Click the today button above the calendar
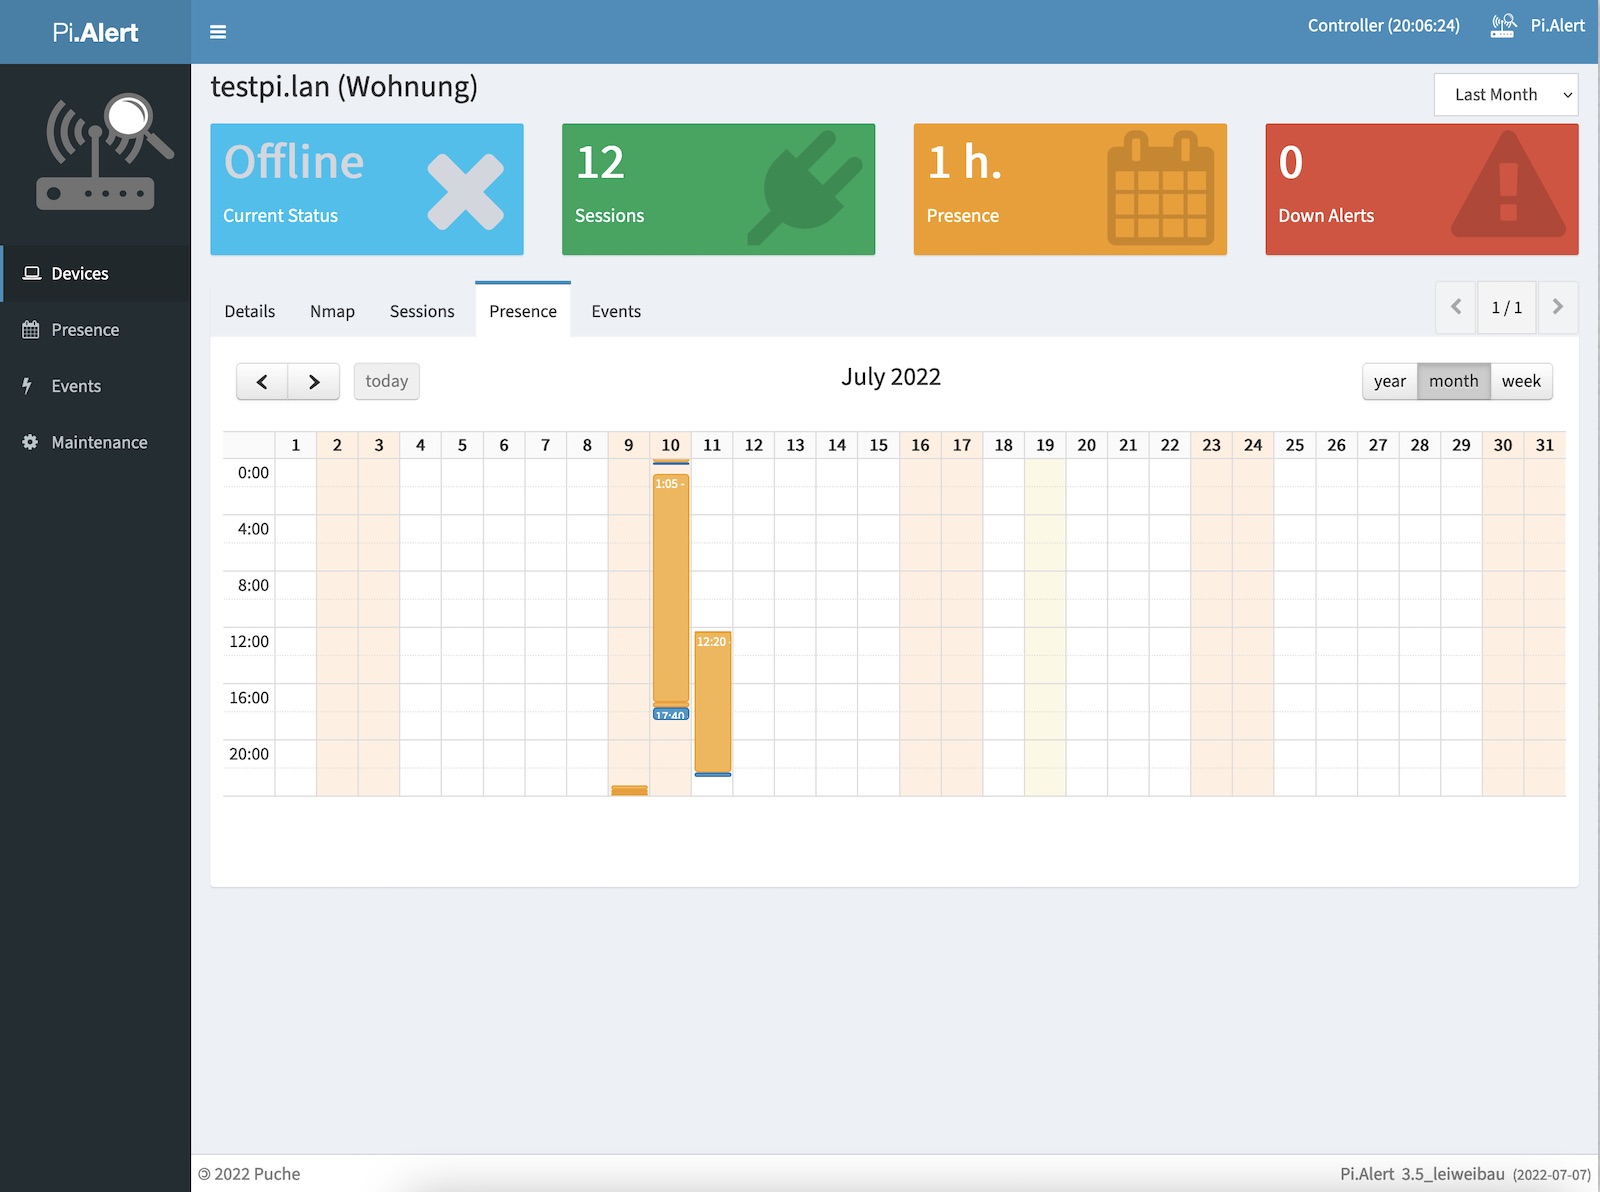 tap(386, 381)
